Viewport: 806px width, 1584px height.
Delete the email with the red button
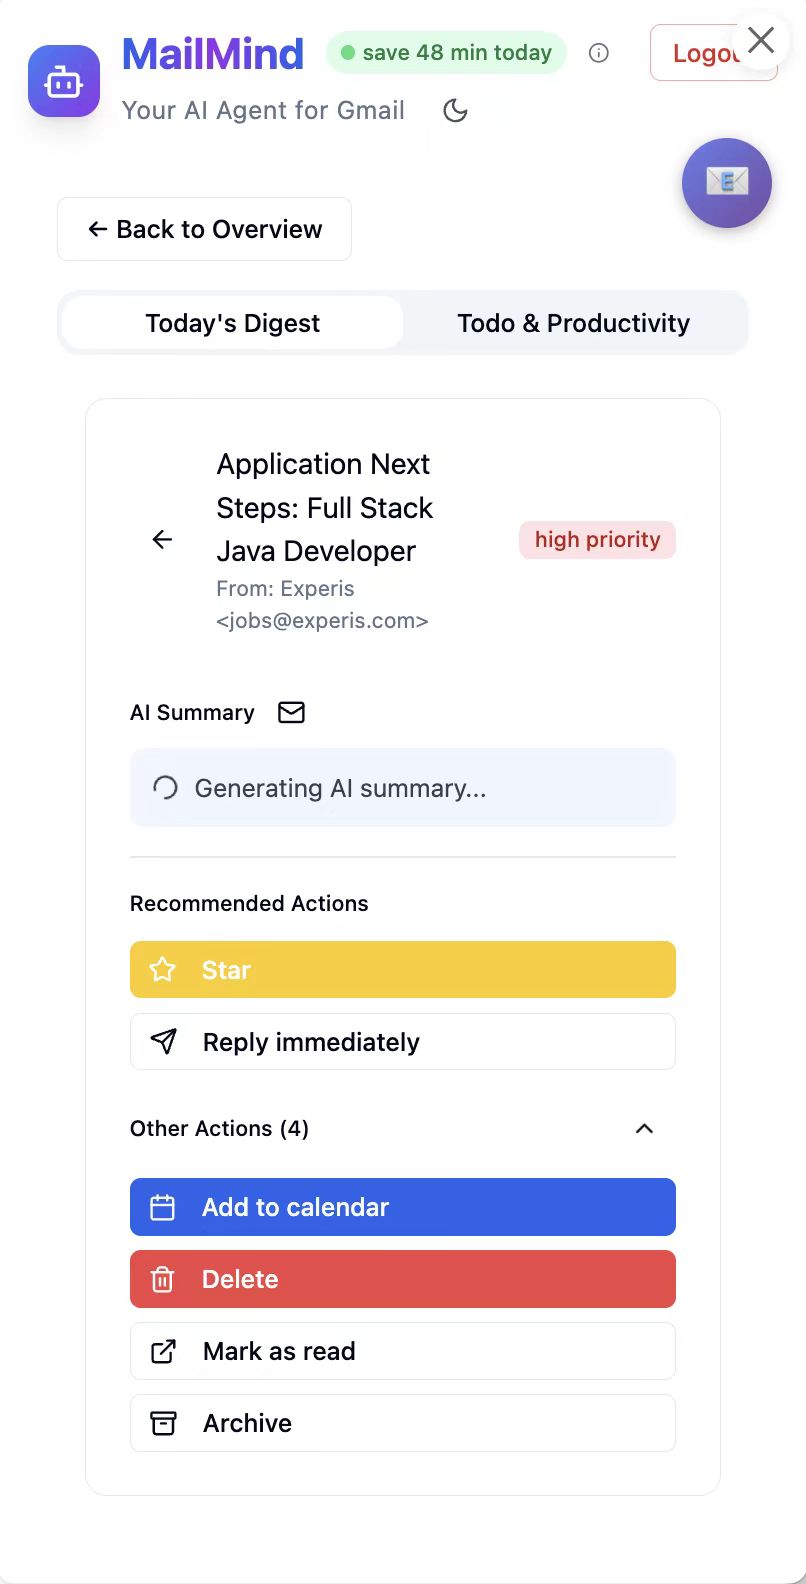403,1279
